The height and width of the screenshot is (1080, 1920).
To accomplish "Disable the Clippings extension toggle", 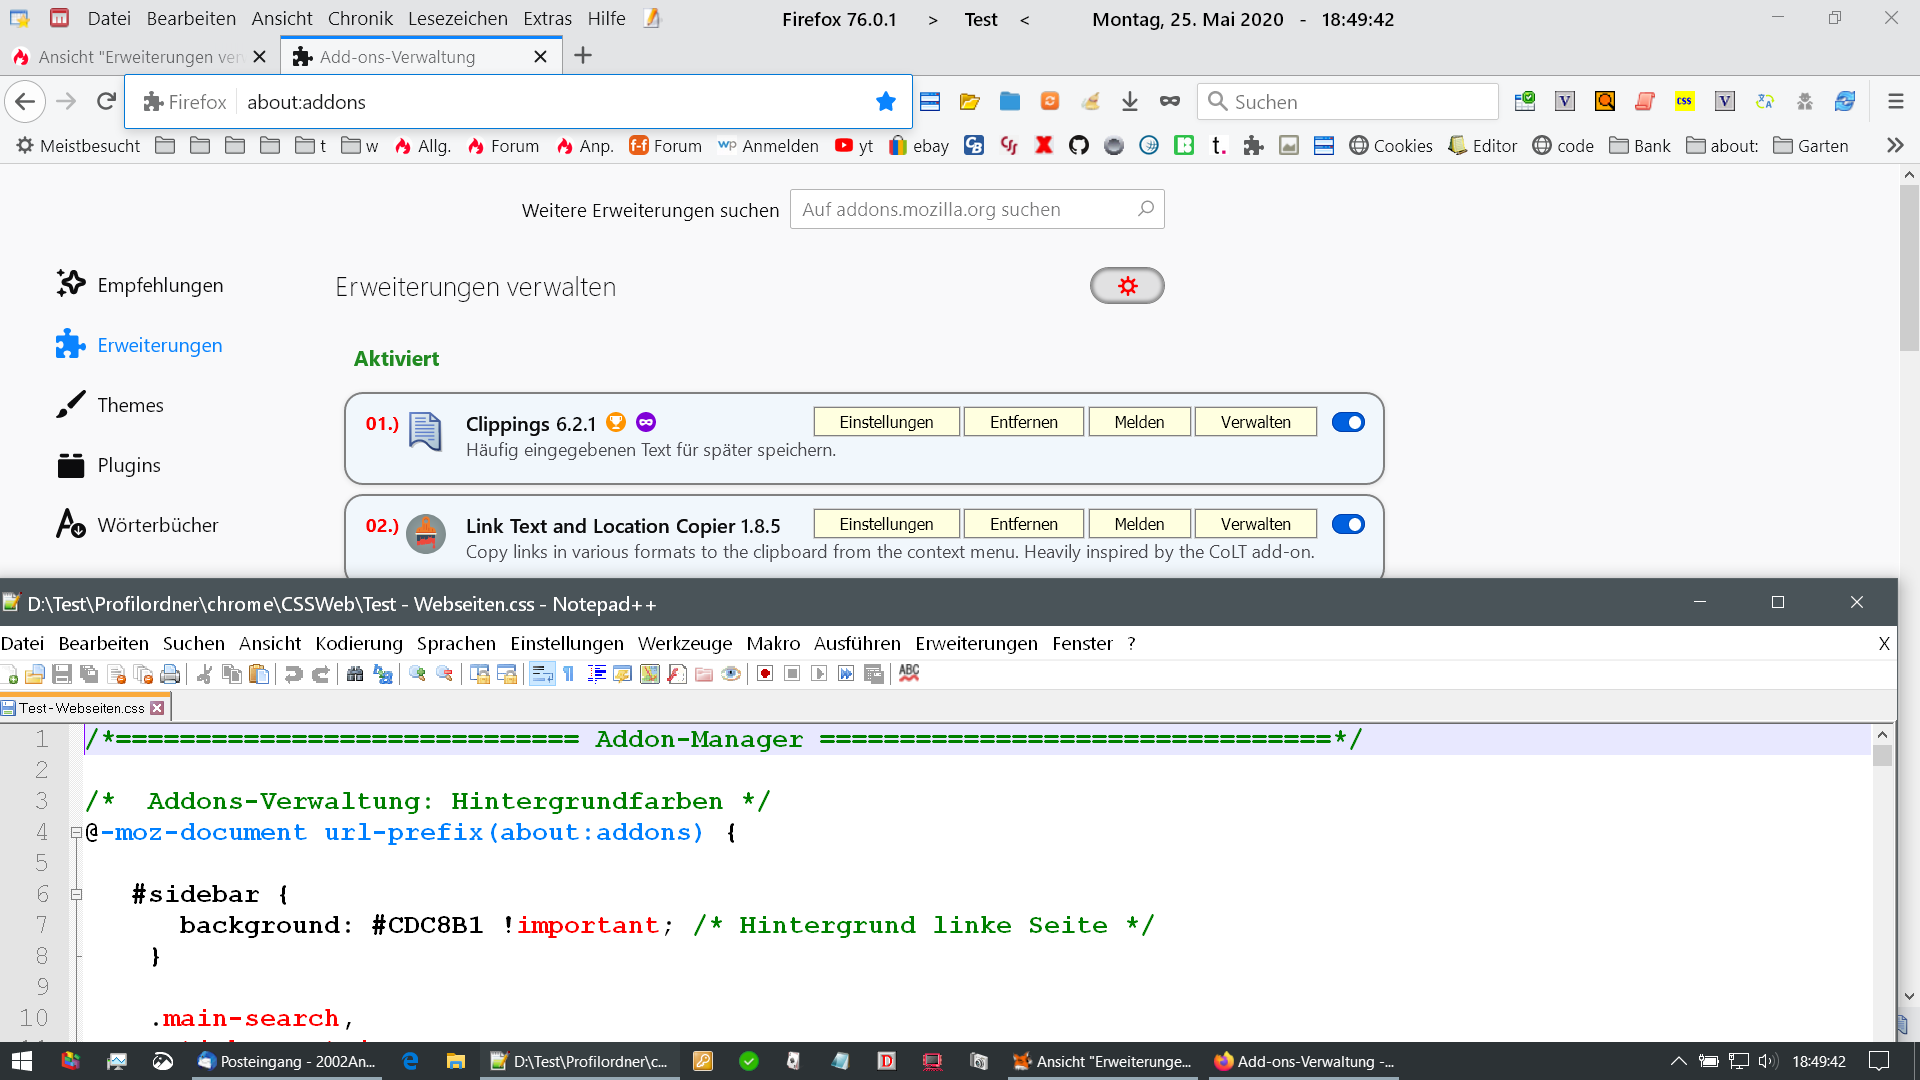I will click(x=1347, y=422).
